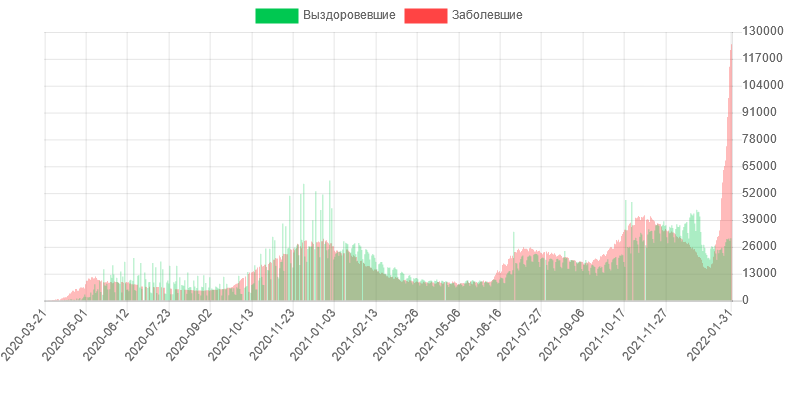Screen dimensions: 790x400
Task: Click the 2021-07-27 x-axis date label
Action: pyautogui.click(x=522, y=335)
